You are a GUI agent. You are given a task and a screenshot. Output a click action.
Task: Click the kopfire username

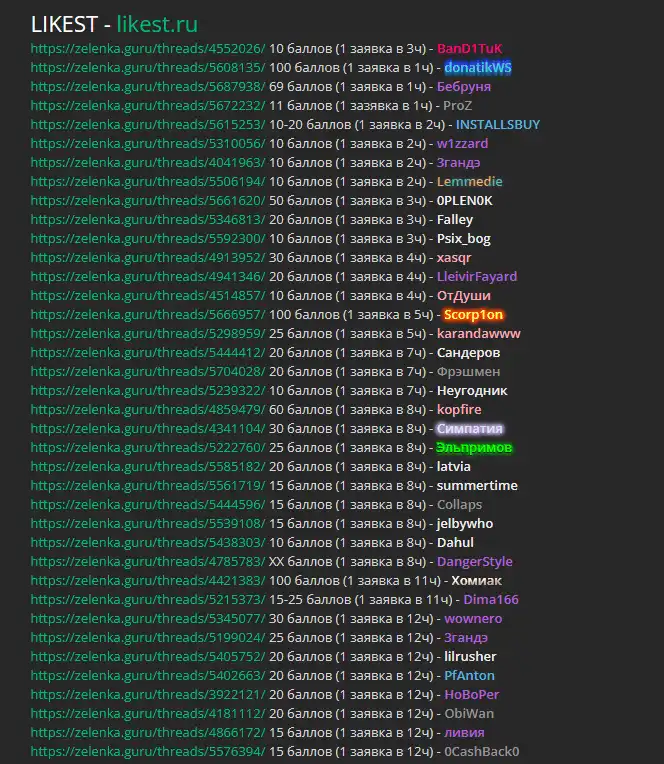tap(459, 410)
